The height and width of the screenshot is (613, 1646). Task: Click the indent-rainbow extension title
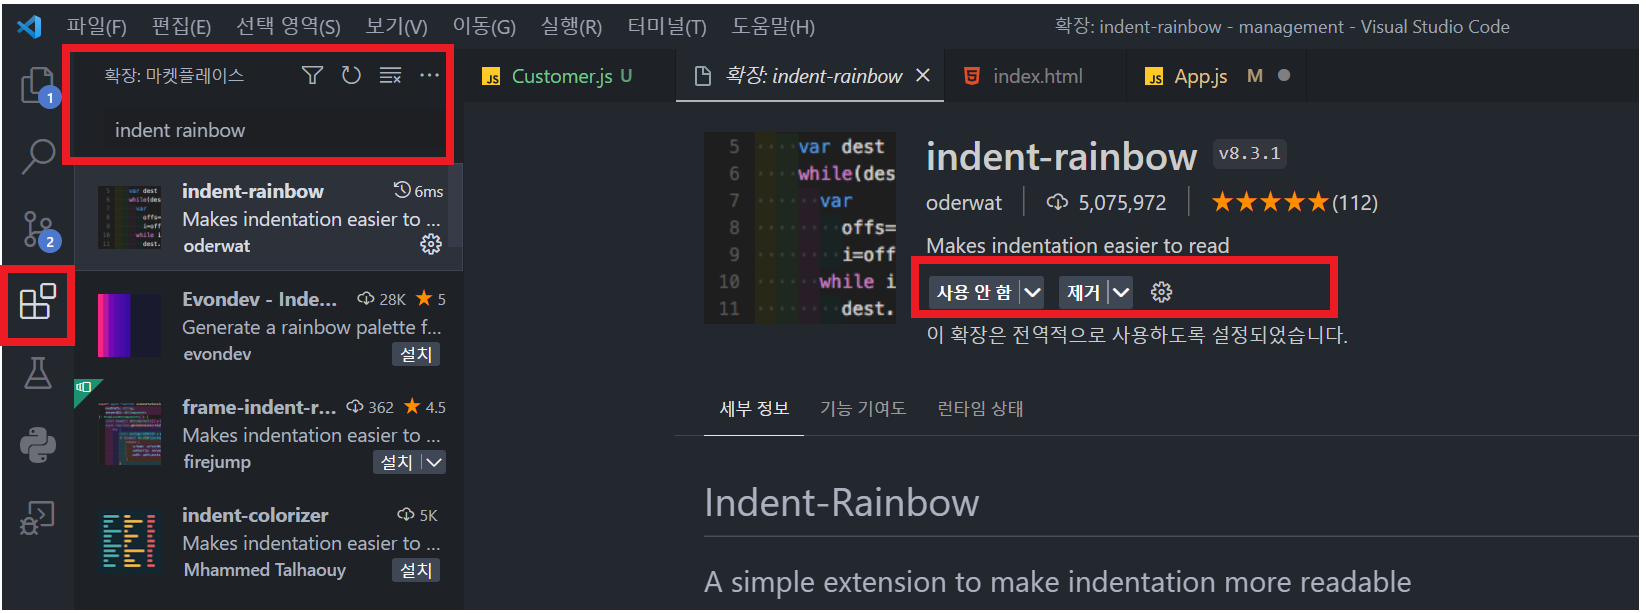click(1061, 156)
